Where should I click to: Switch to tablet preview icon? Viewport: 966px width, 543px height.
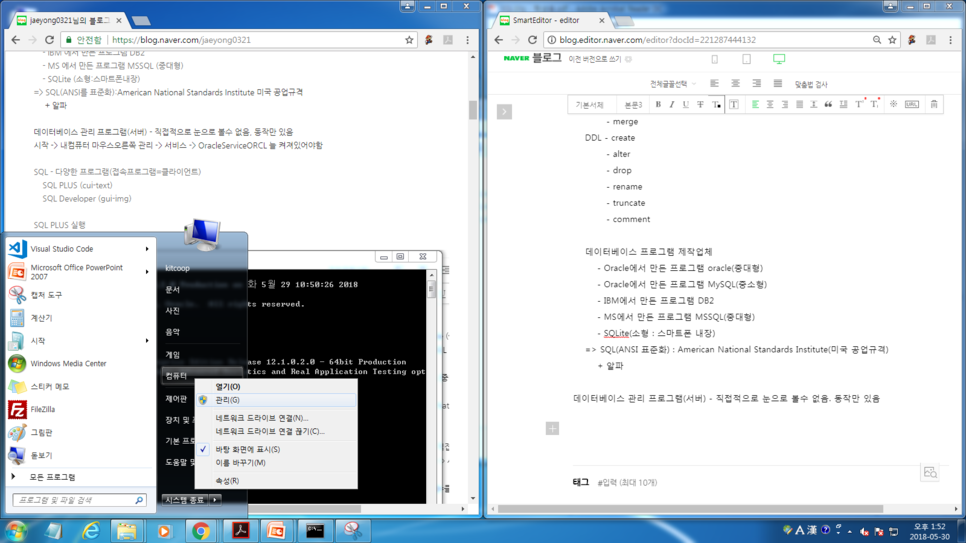tap(746, 59)
